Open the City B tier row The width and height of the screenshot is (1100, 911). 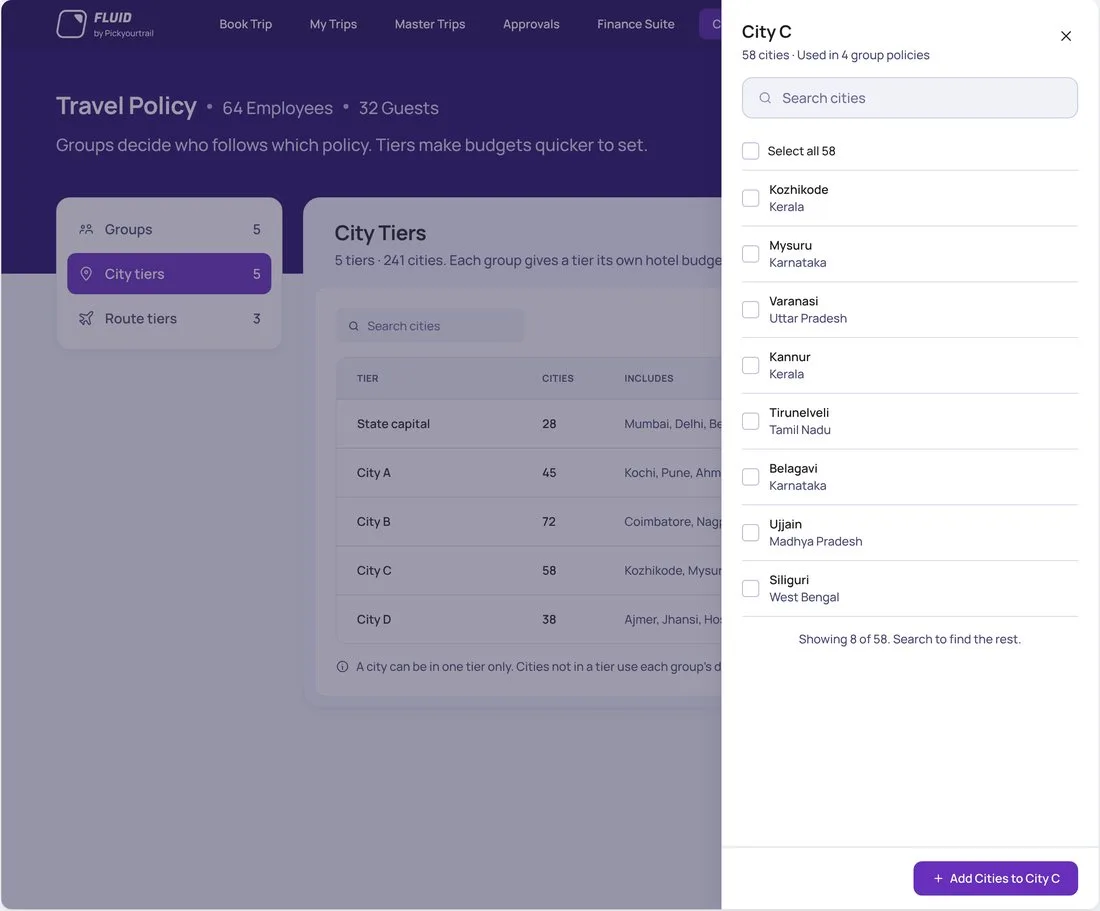(529, 522)
